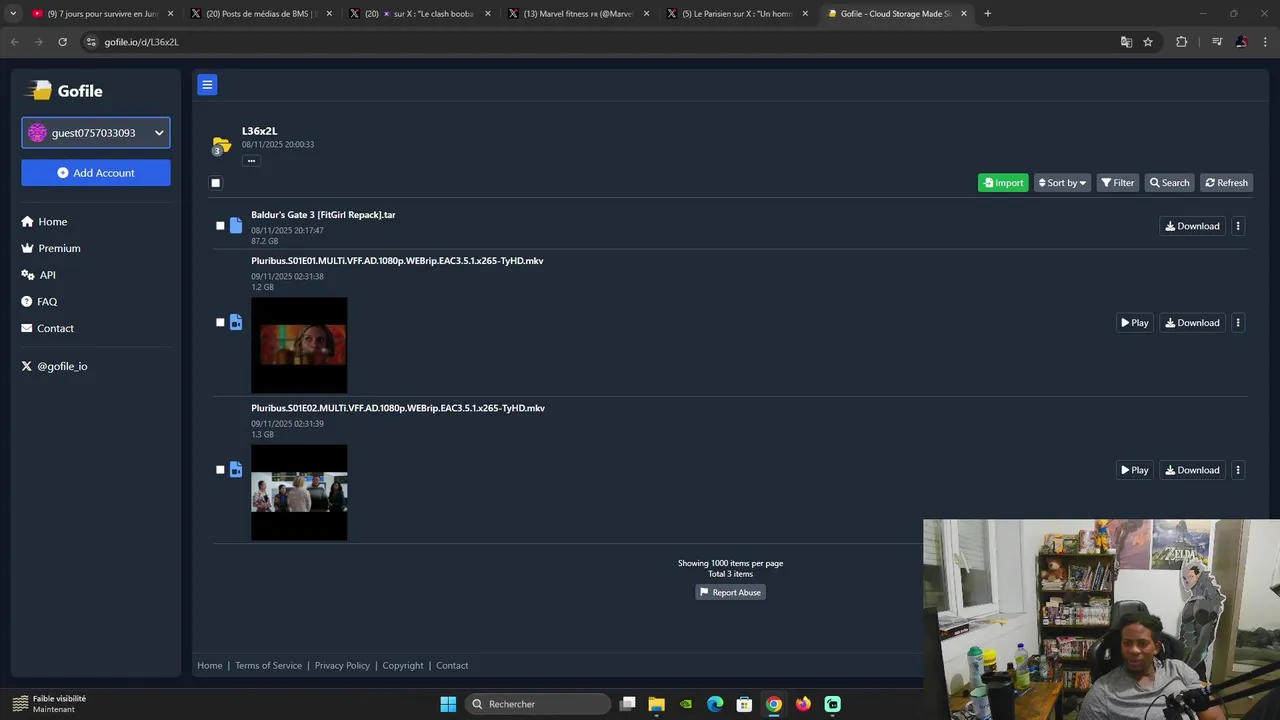Click the video file icon for Pluribus S01E02

tap(236, 470)
